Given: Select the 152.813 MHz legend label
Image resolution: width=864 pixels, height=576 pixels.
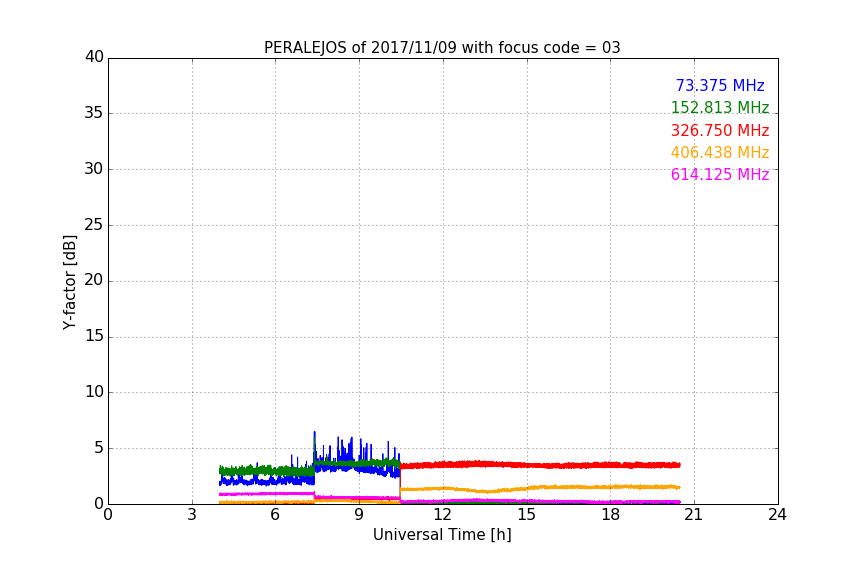Looking at the screenshot, I should pos(720,107).
